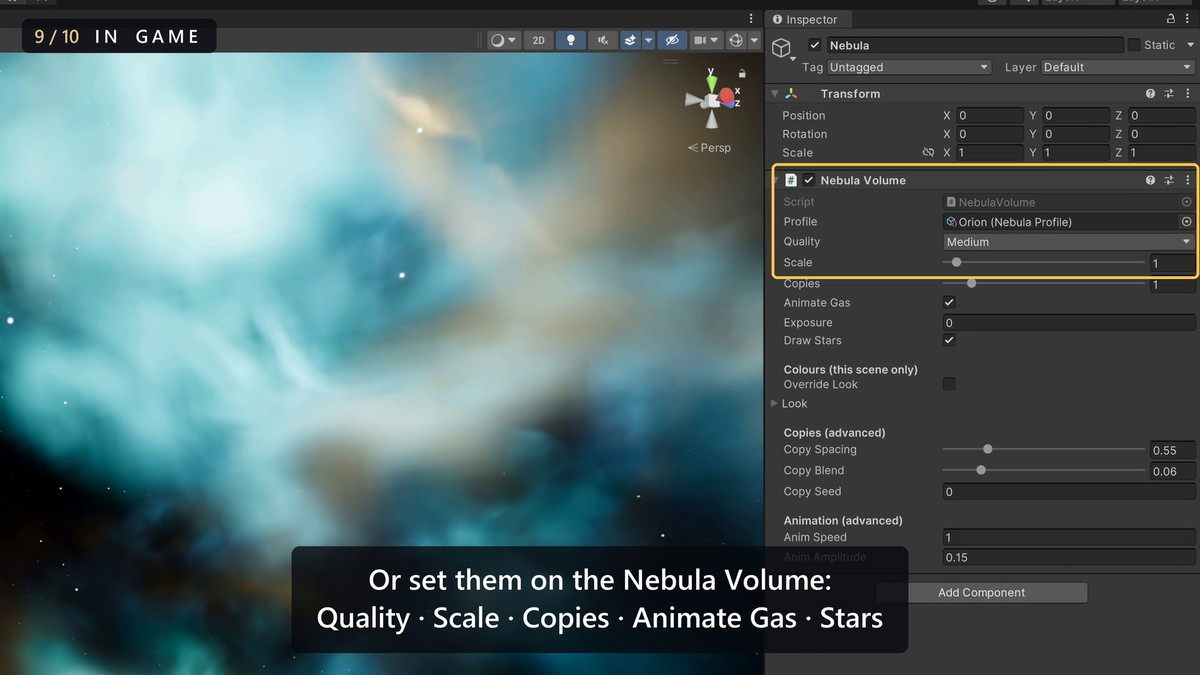Toggle the scene gizmo rotation lock

pos(742,73)
